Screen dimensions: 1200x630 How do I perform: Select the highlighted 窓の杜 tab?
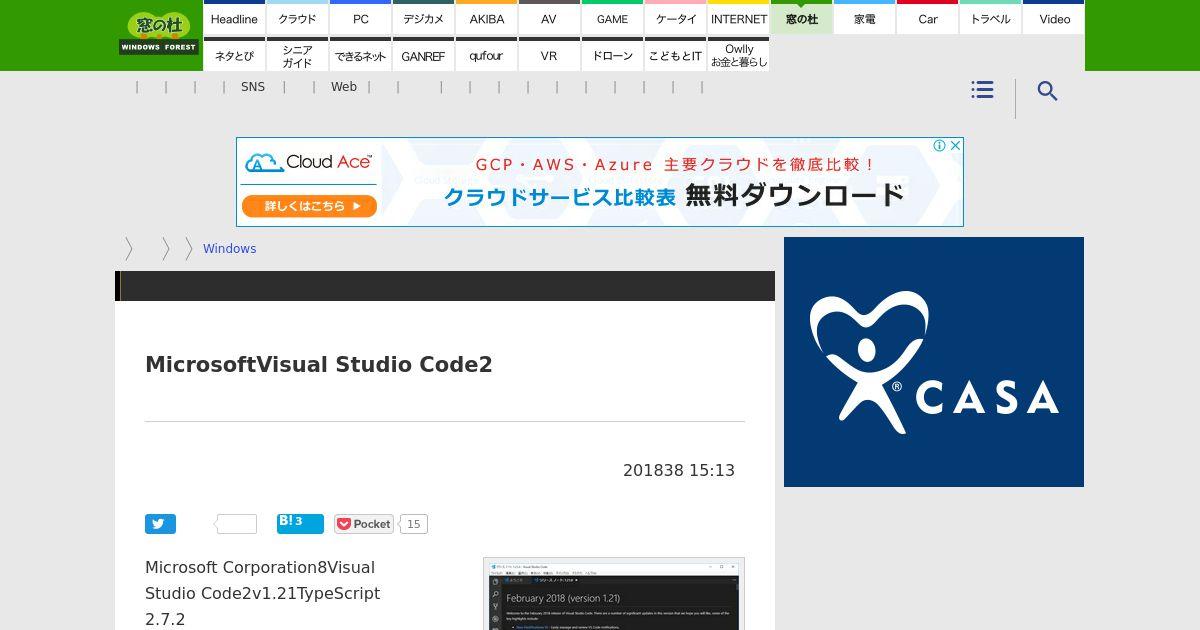[x=801, y=18]
